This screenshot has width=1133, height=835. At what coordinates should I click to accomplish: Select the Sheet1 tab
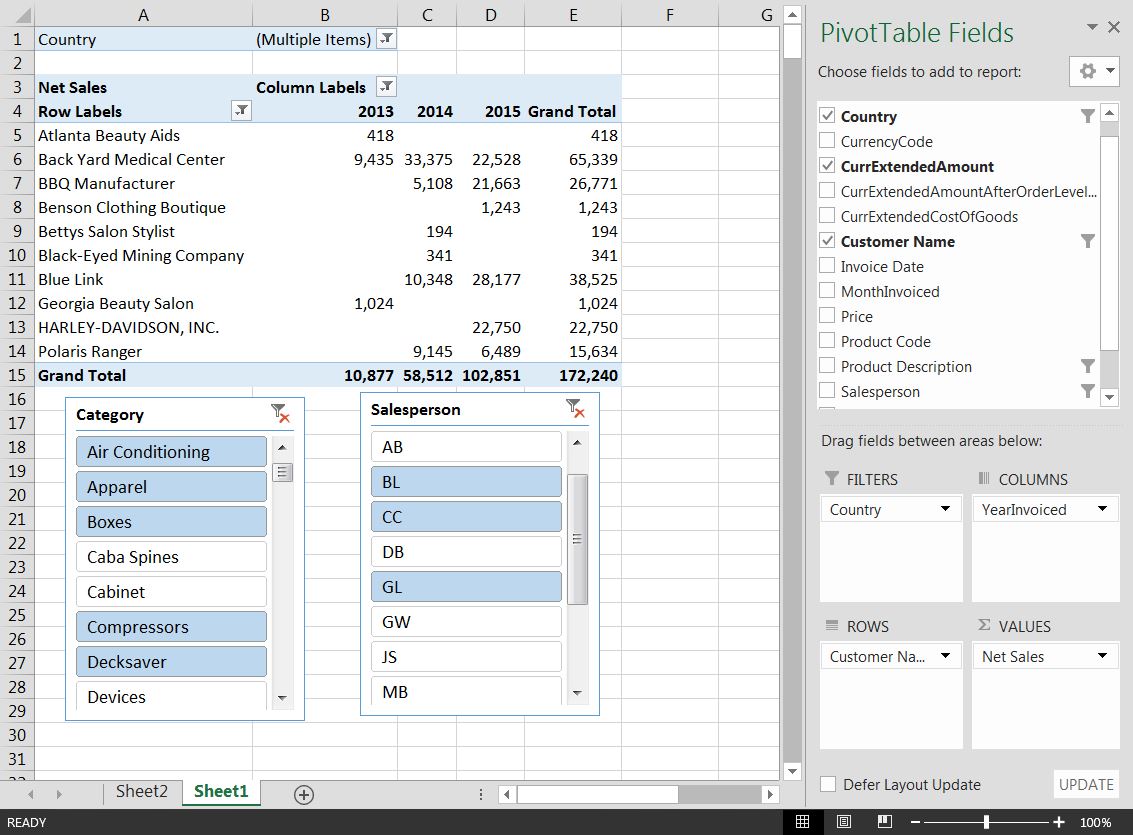[221, 791]
